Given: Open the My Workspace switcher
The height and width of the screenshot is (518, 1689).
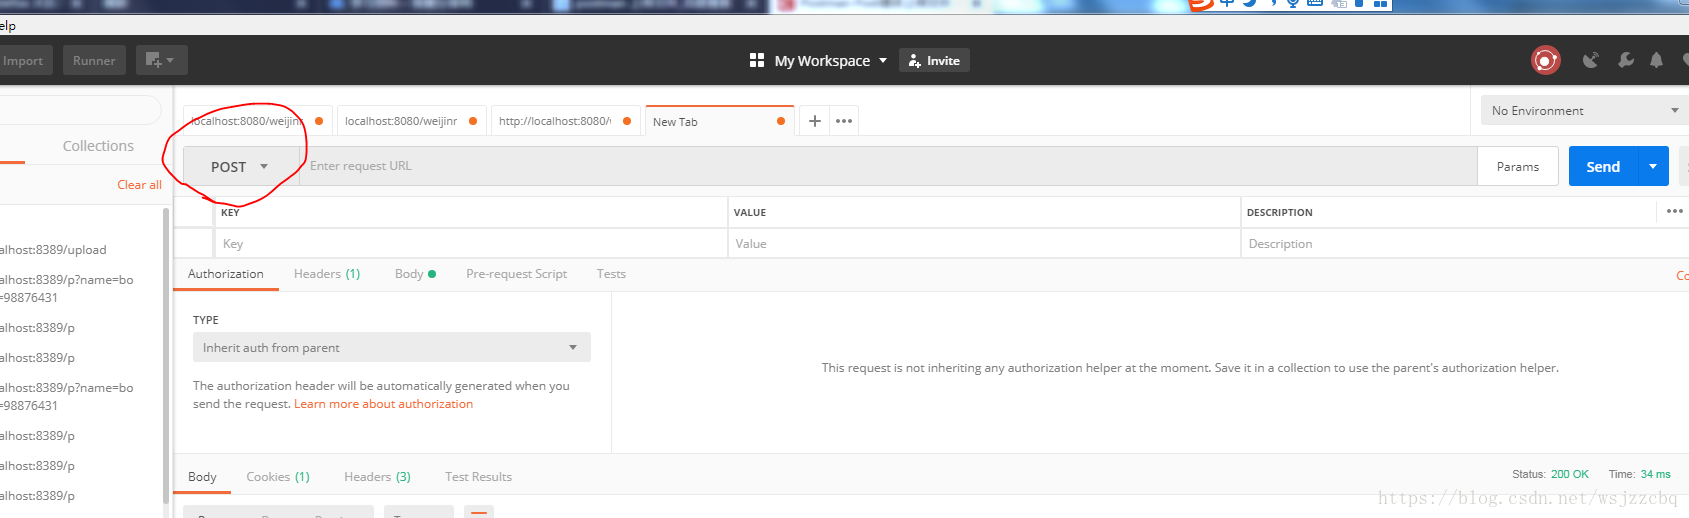Looking at the screenshot, I should (x=818, y=61).
